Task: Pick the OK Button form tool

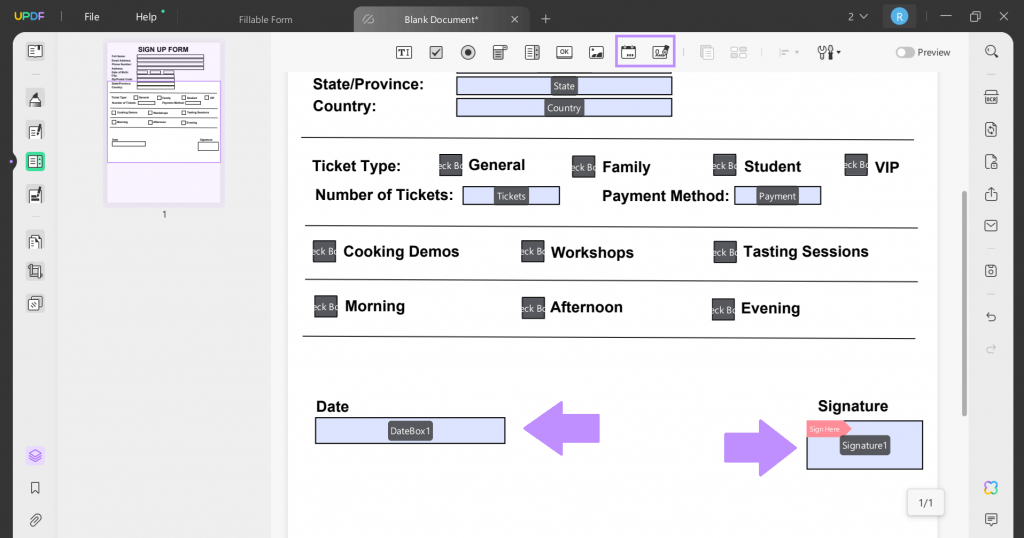Action: [x=564, y=52]
